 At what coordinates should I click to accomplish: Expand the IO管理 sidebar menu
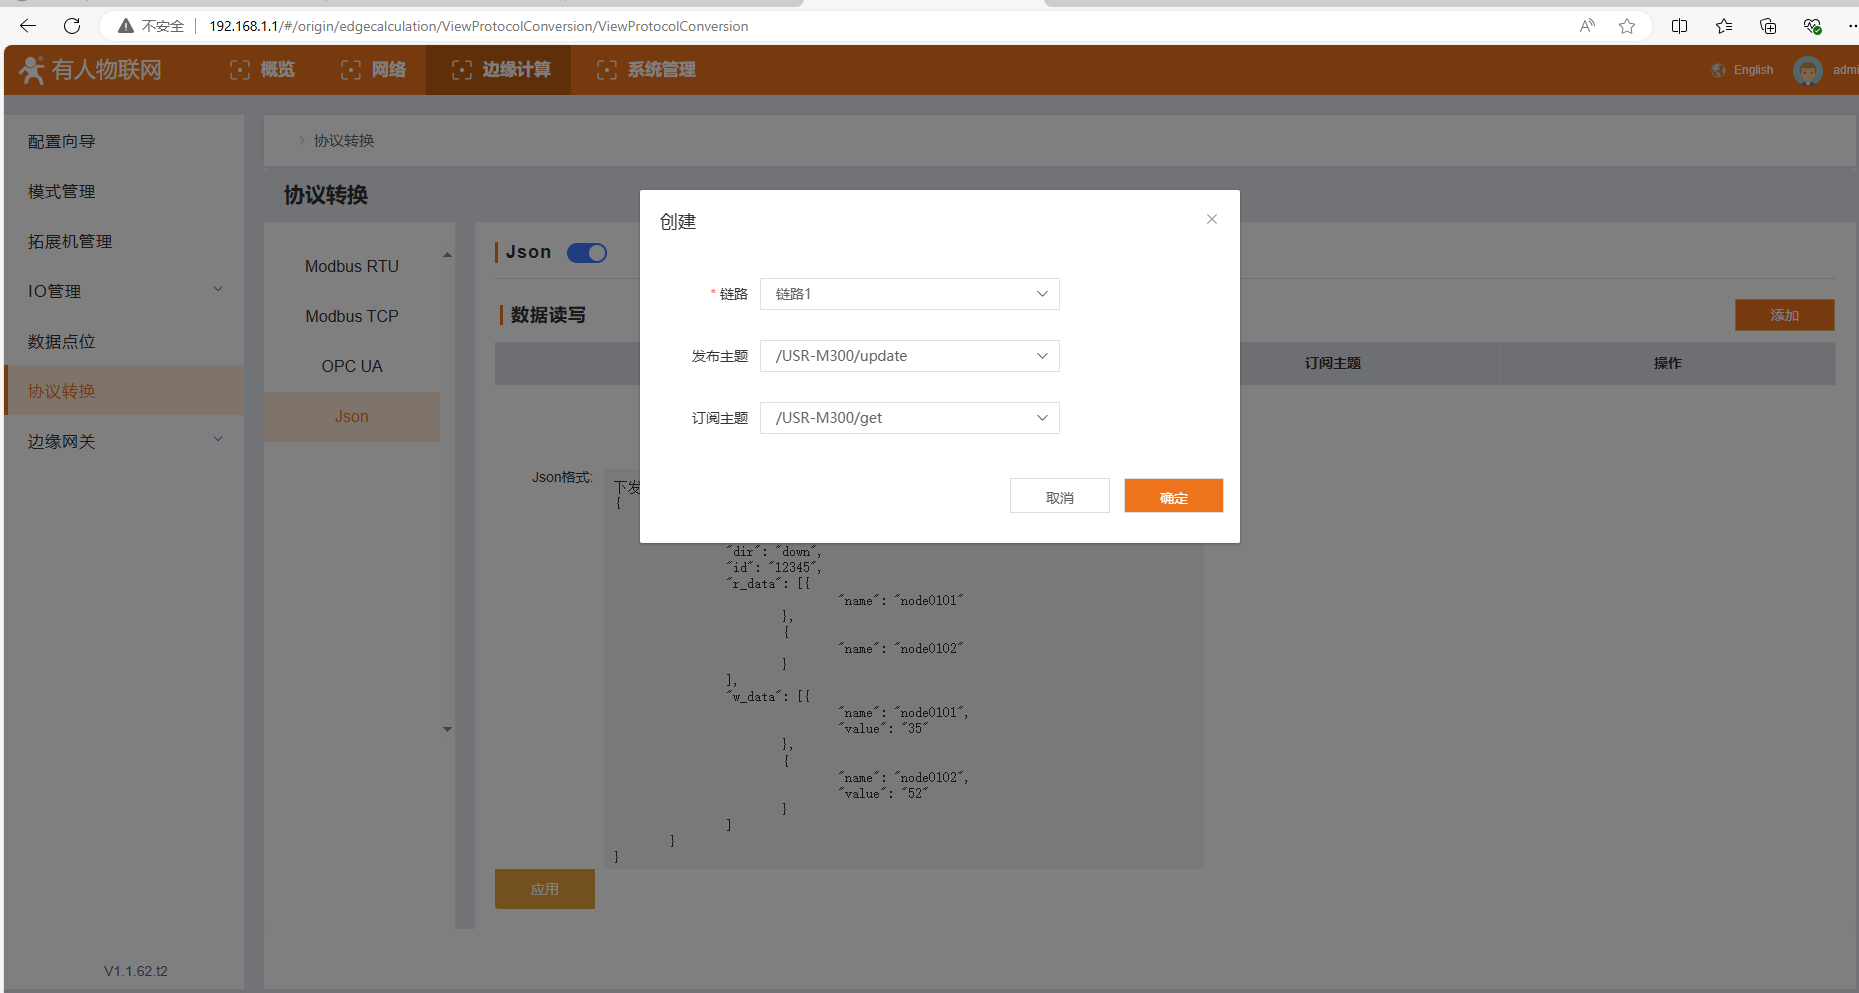click(124, 291)
